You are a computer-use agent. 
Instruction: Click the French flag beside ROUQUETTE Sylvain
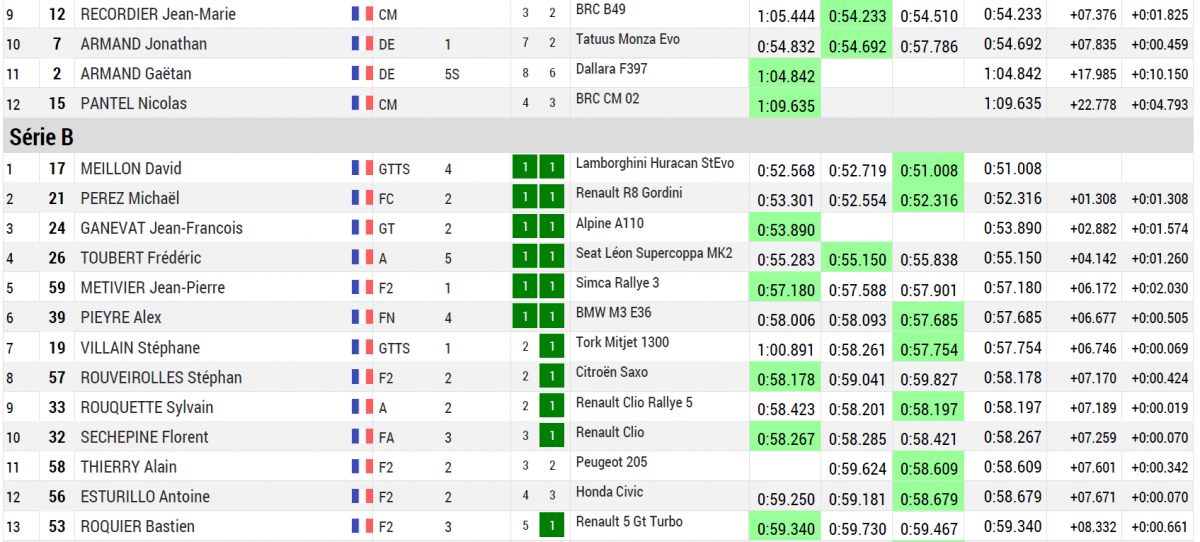(362, 408)
